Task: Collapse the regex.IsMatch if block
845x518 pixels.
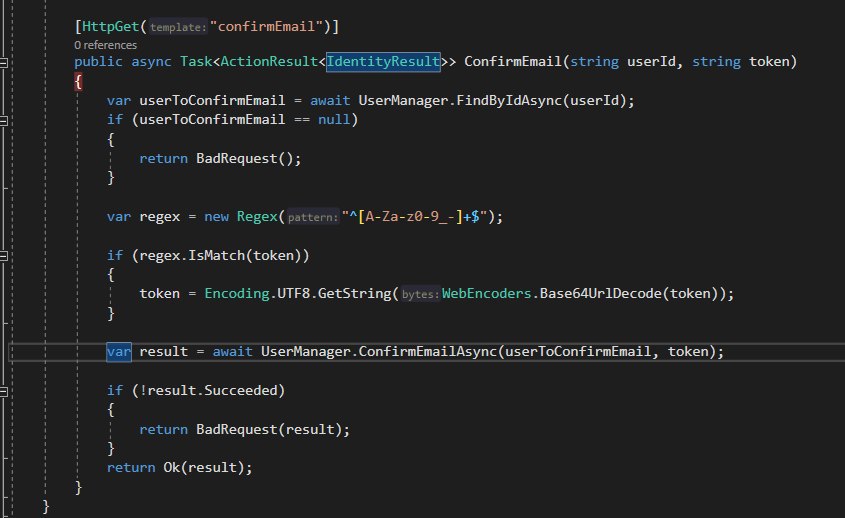Action: [4, 256]
